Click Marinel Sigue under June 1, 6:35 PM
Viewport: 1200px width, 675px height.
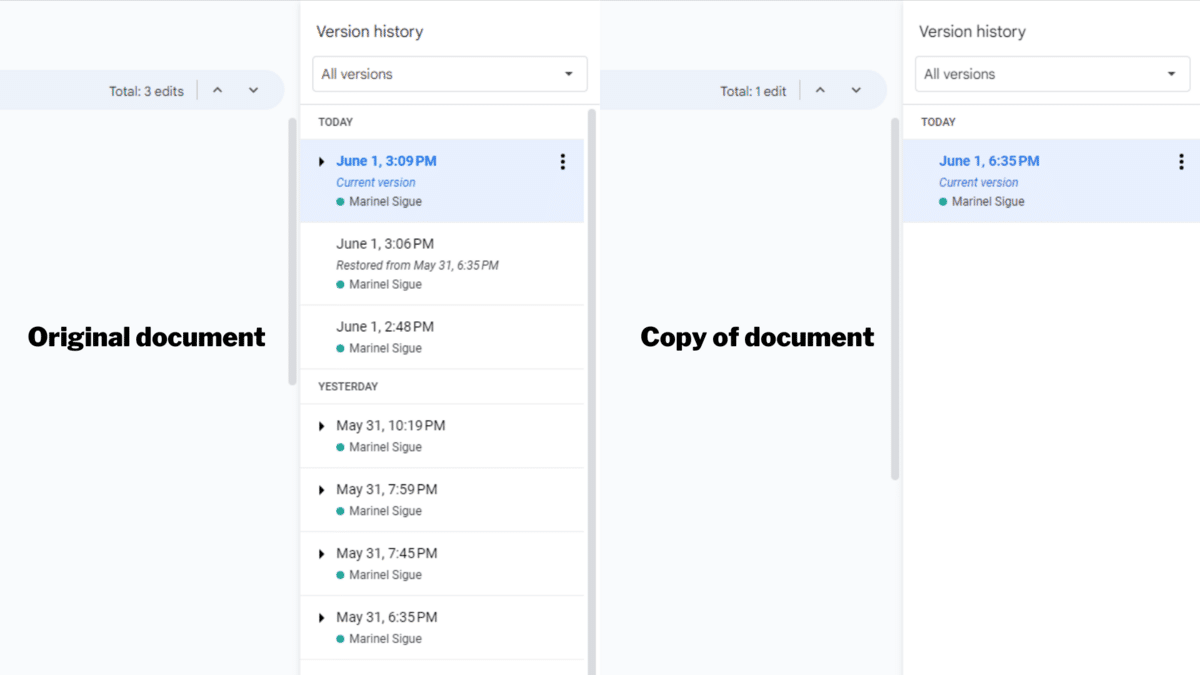click(x=988, y=201)
